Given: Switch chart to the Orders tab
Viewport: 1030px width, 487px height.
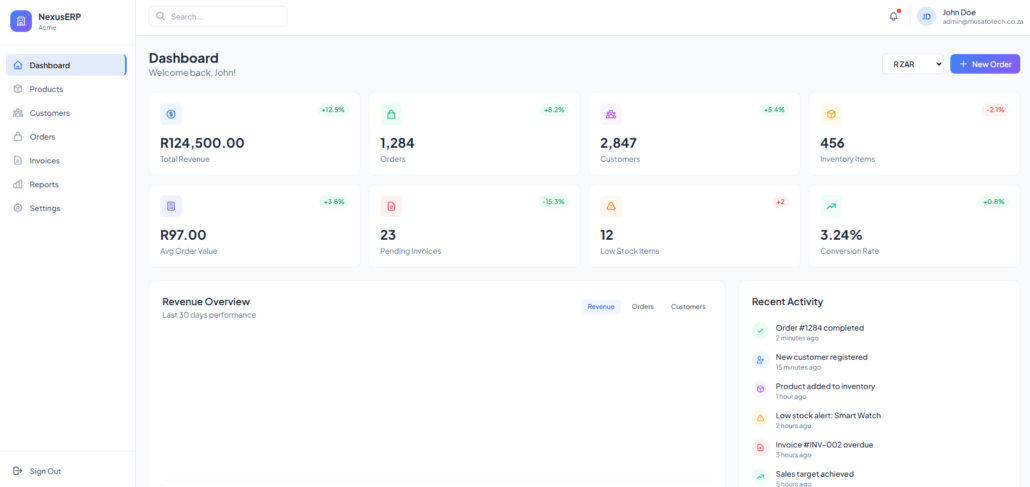Looking at the screenshot, I should coord(643,307).
